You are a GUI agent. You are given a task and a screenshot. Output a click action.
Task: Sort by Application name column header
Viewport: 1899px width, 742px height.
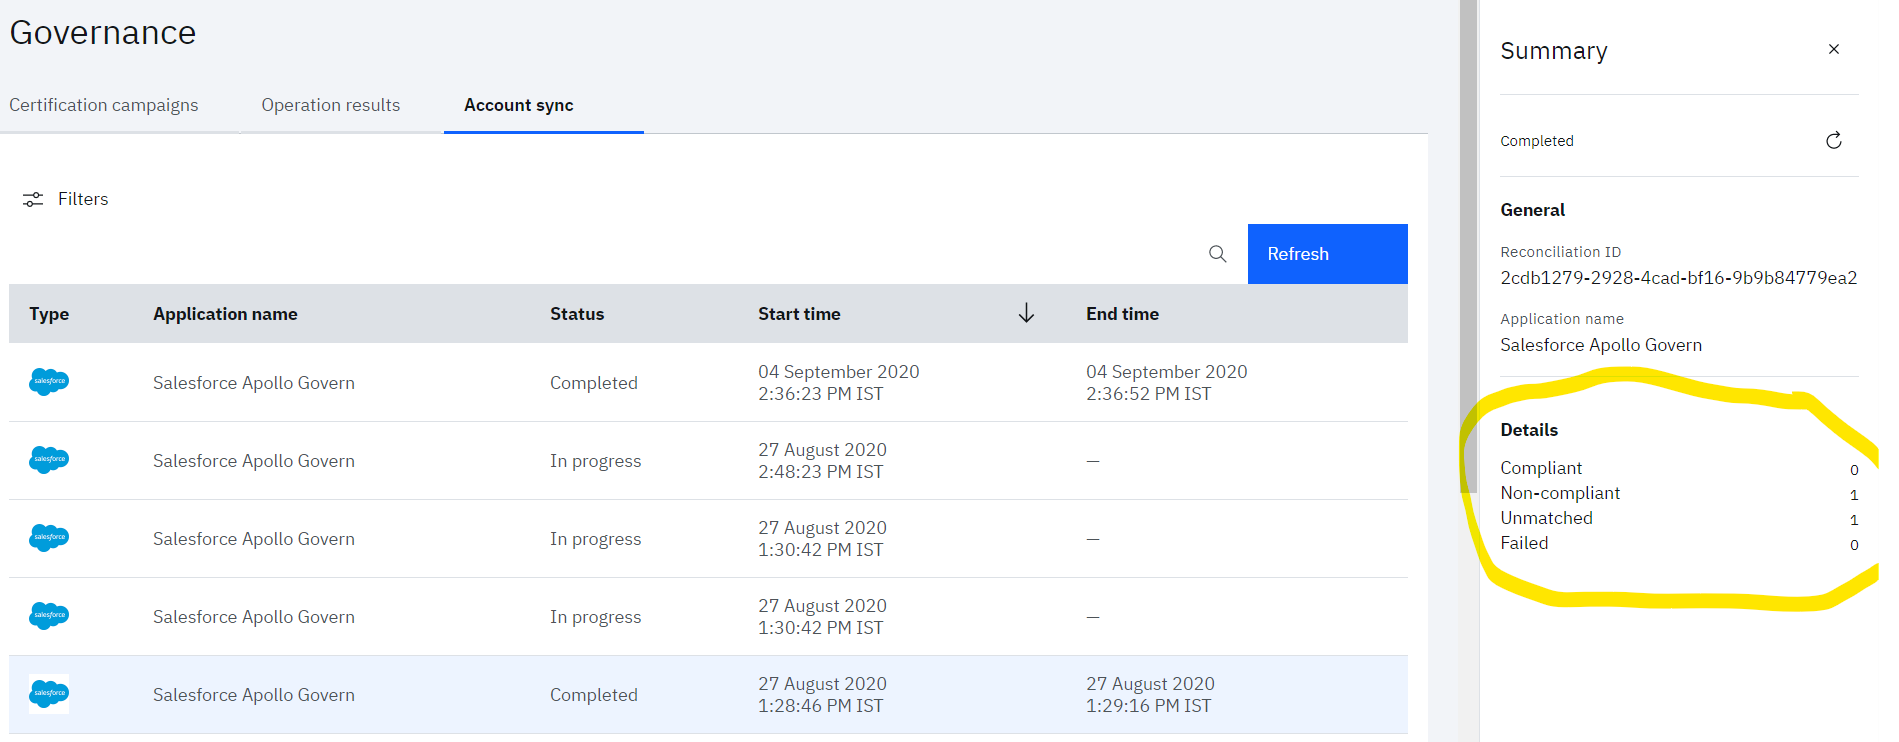pos(225,314)
